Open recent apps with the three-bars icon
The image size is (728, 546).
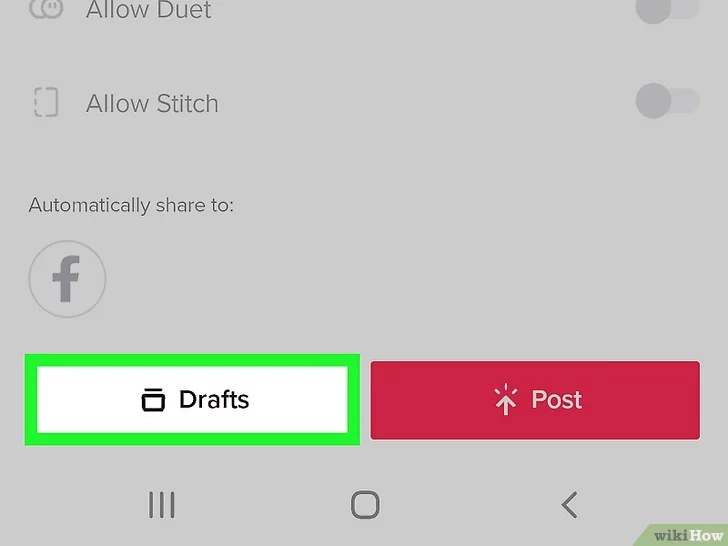(x=162, y=505)
